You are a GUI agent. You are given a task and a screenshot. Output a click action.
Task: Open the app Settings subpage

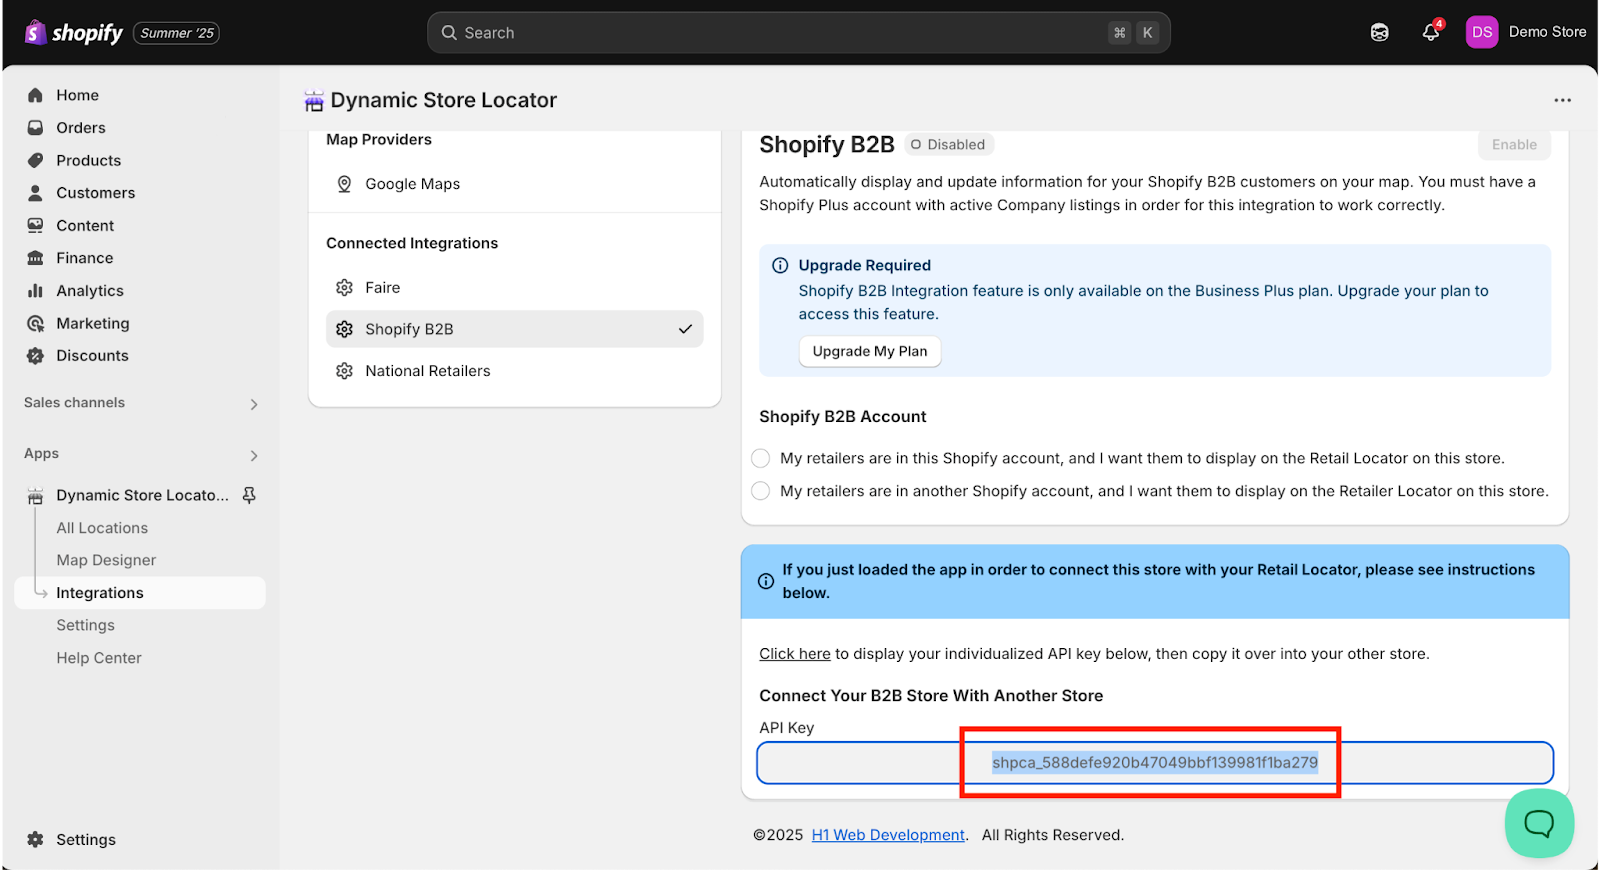[85, 625]
